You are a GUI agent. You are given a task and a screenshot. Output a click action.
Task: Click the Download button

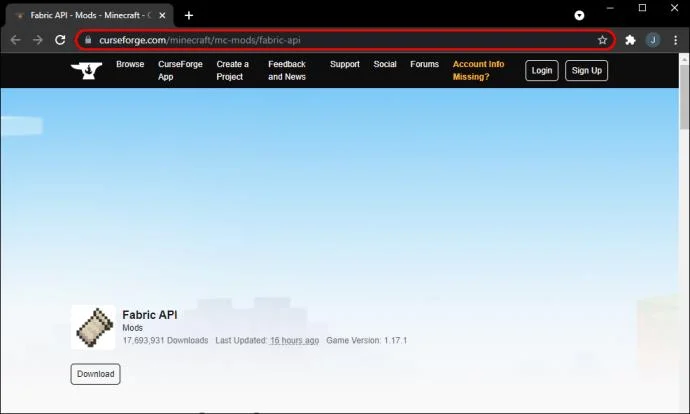coord(95,374)
